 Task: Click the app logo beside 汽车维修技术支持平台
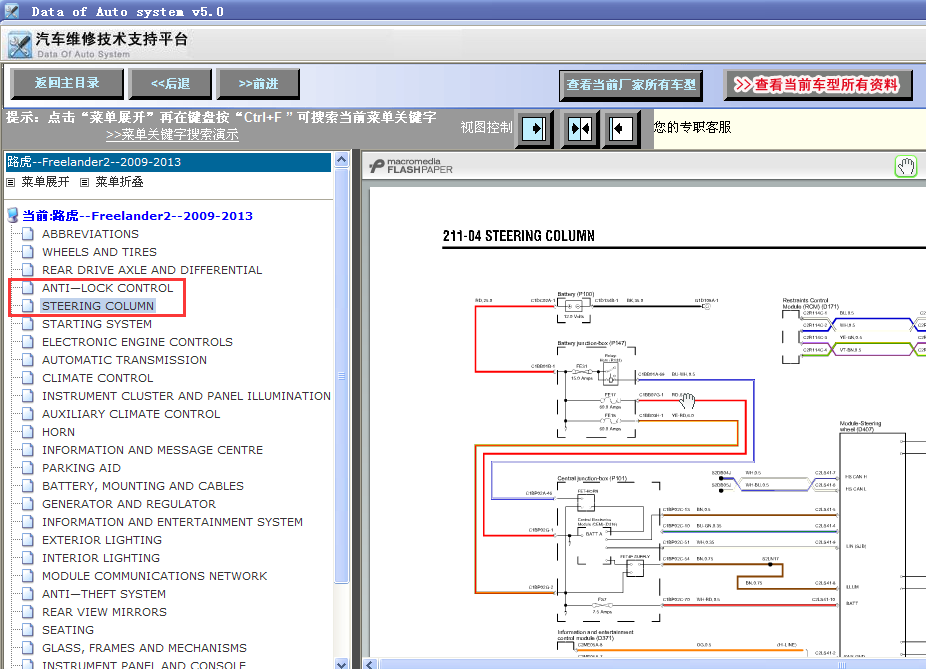pos(20,45)
